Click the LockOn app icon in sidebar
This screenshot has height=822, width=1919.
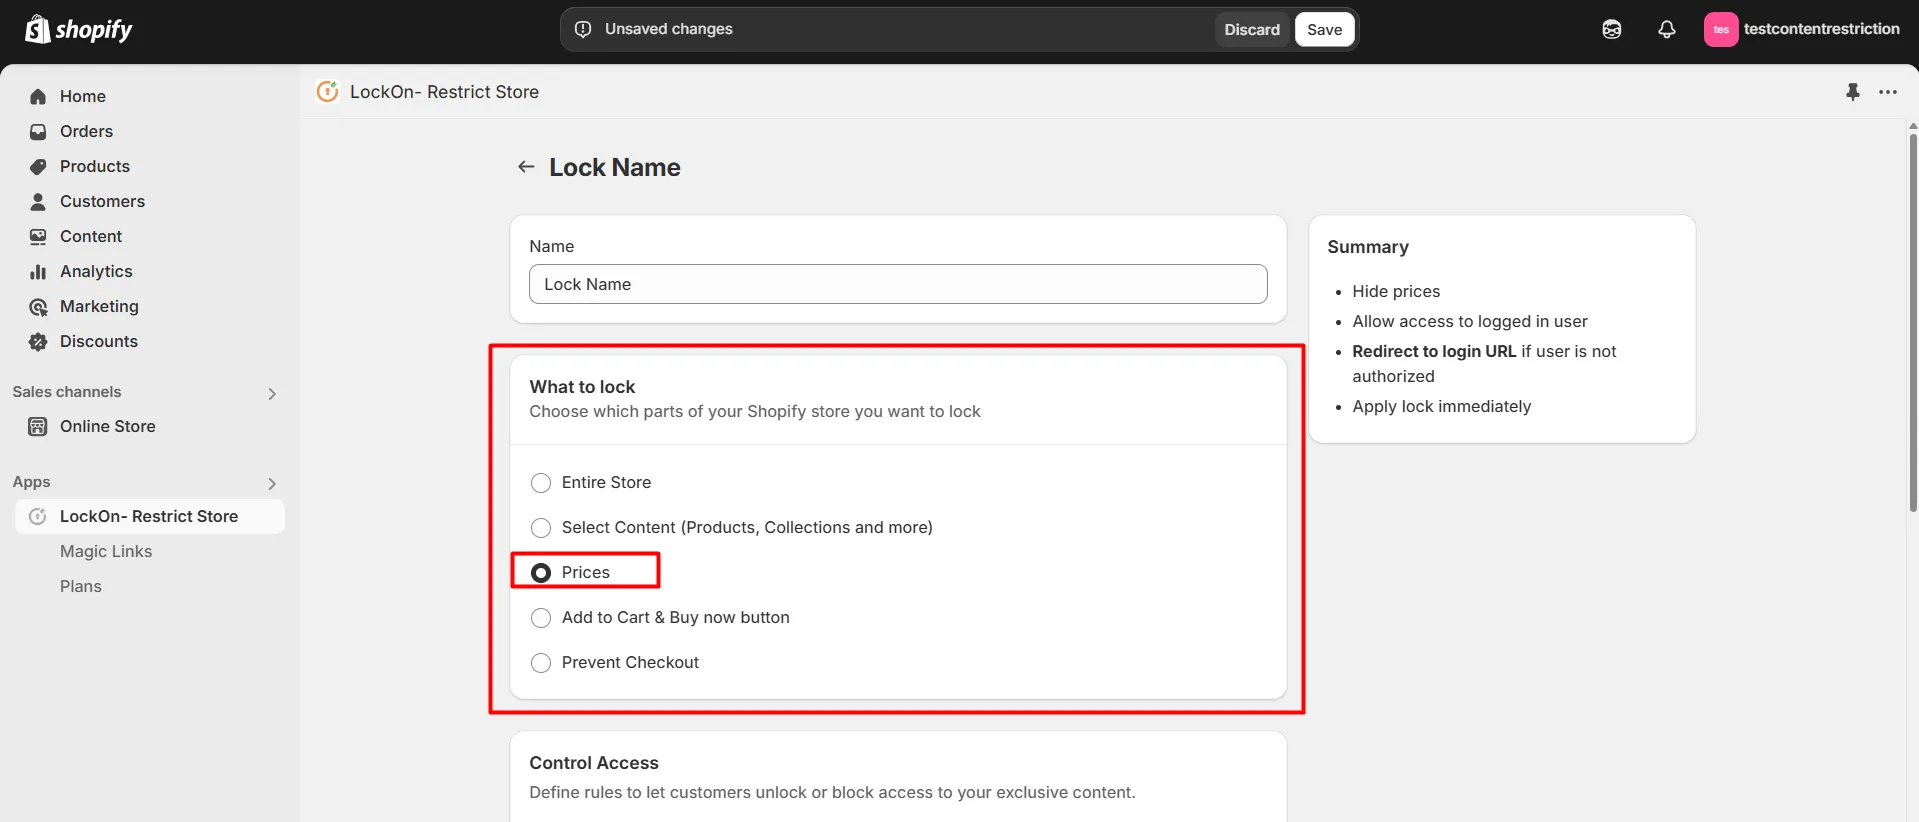[38, 516]
